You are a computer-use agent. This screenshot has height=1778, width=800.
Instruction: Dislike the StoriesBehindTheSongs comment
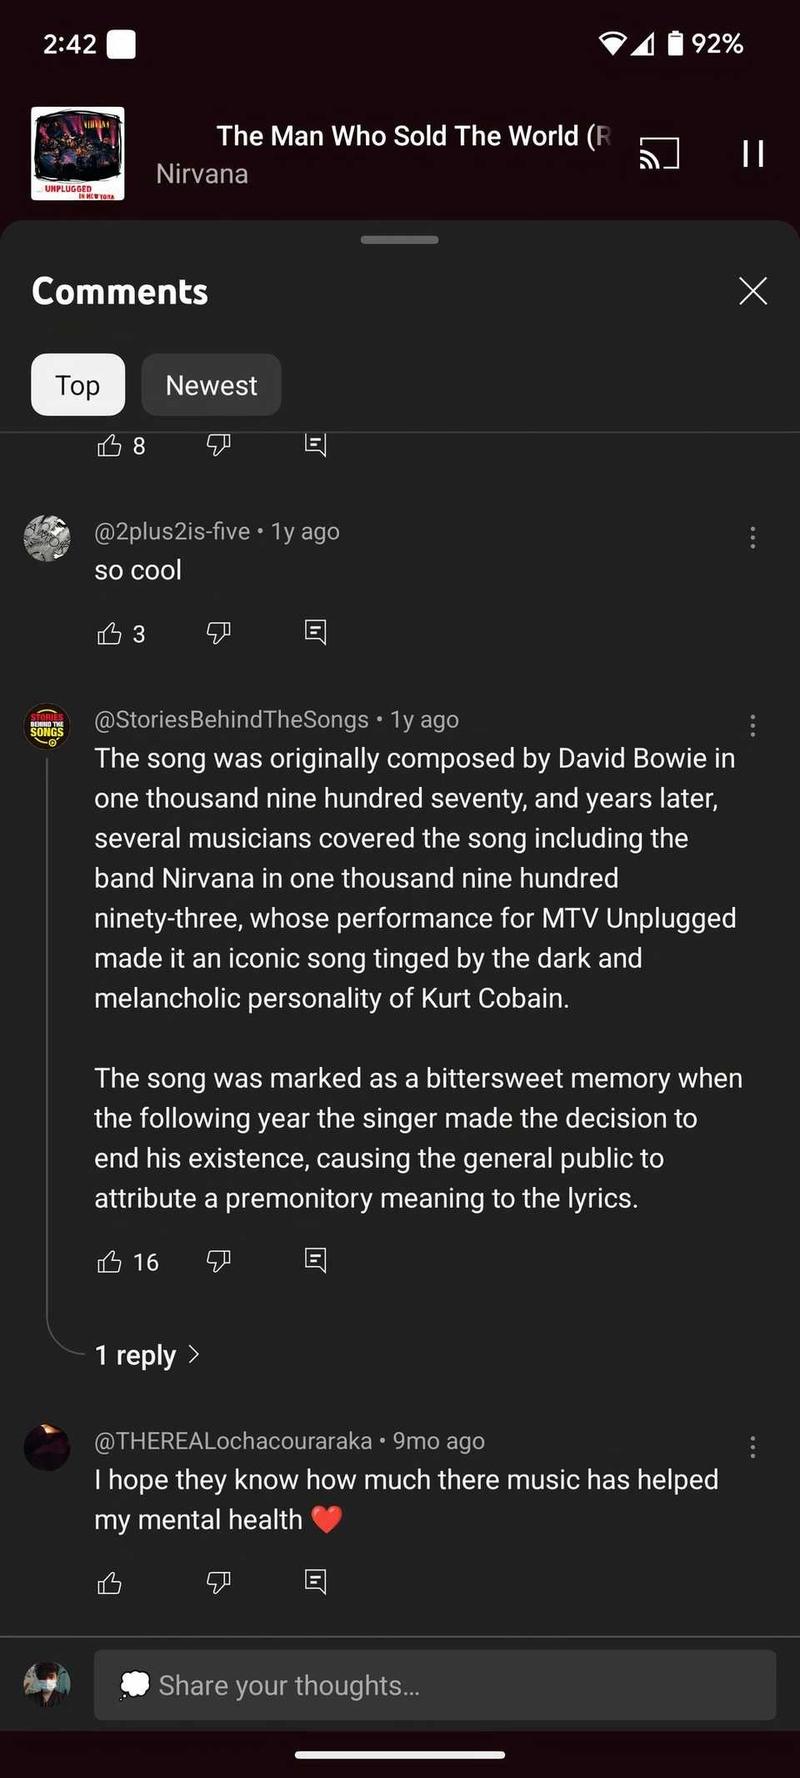[x=218, y=1261]
